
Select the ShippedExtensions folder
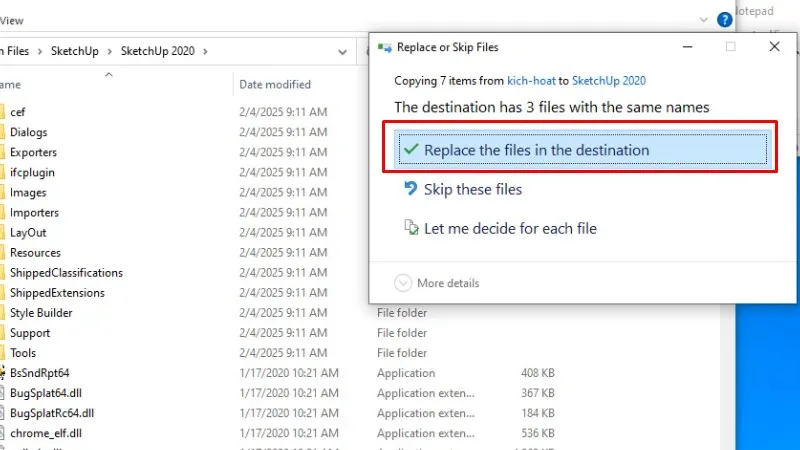(x=57, y=293)
